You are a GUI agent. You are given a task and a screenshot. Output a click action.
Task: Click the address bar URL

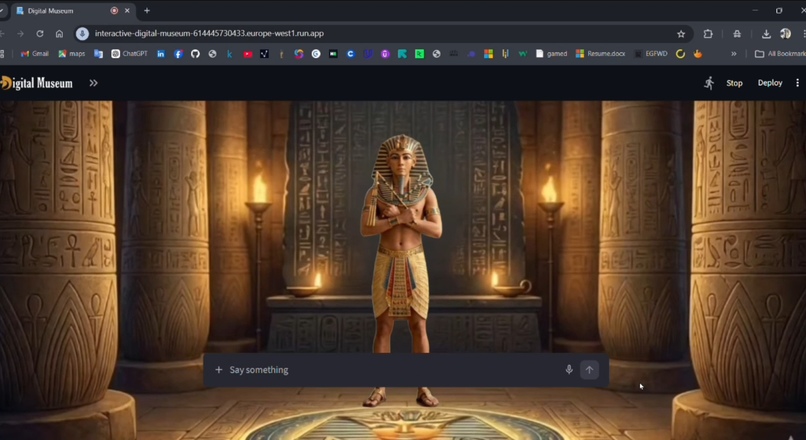[209, 33]
